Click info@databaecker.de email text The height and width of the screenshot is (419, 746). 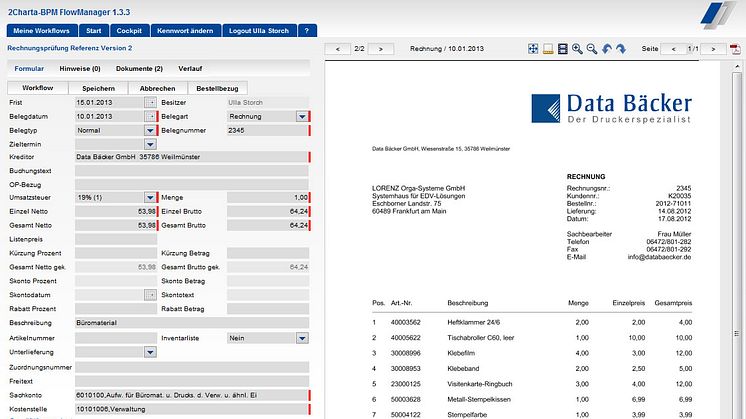click(x=659, y=257)
